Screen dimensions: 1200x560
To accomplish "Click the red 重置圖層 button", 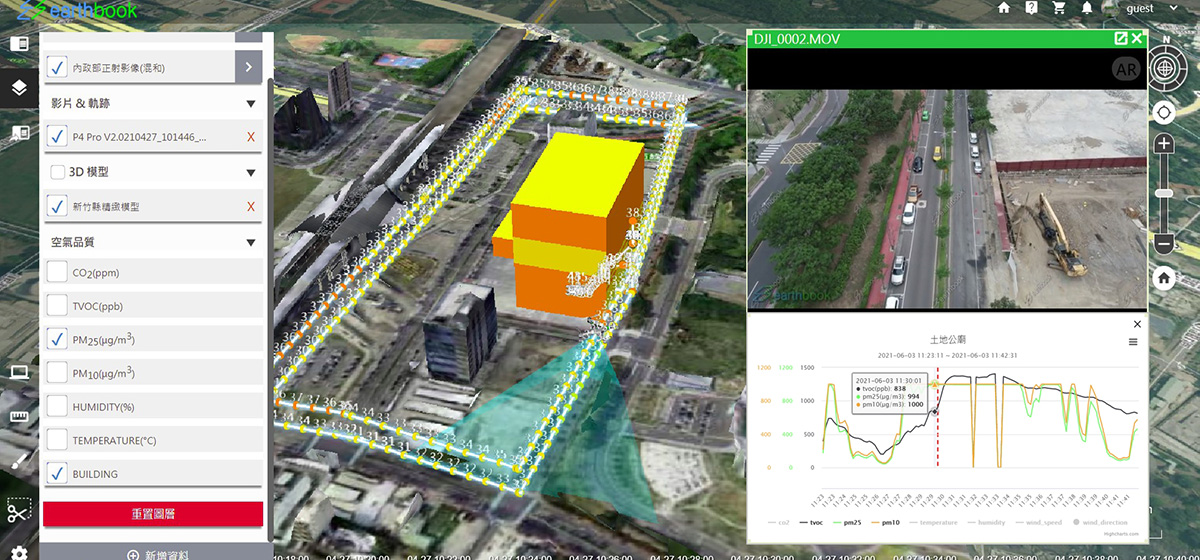I will (153, 514).
